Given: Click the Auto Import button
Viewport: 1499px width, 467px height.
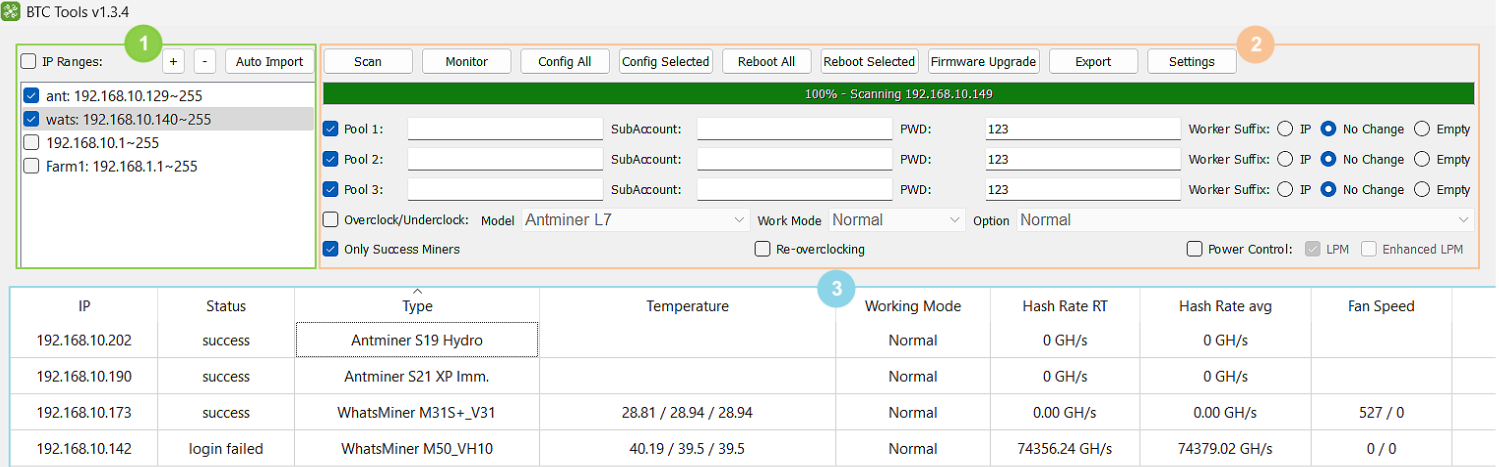Looking at the screenshot, I should [269, 61].
